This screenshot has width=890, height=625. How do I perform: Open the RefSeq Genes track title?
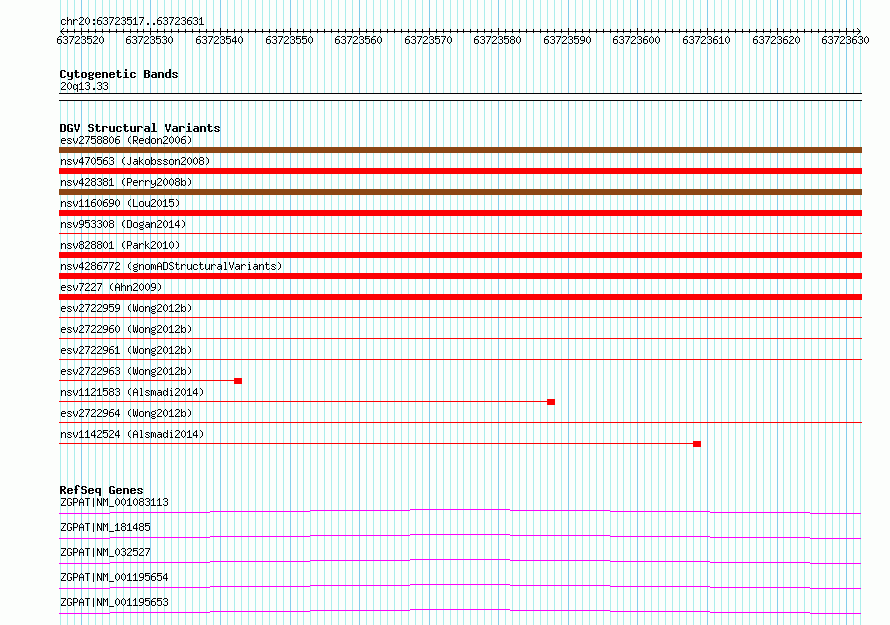tap(102, 490)
